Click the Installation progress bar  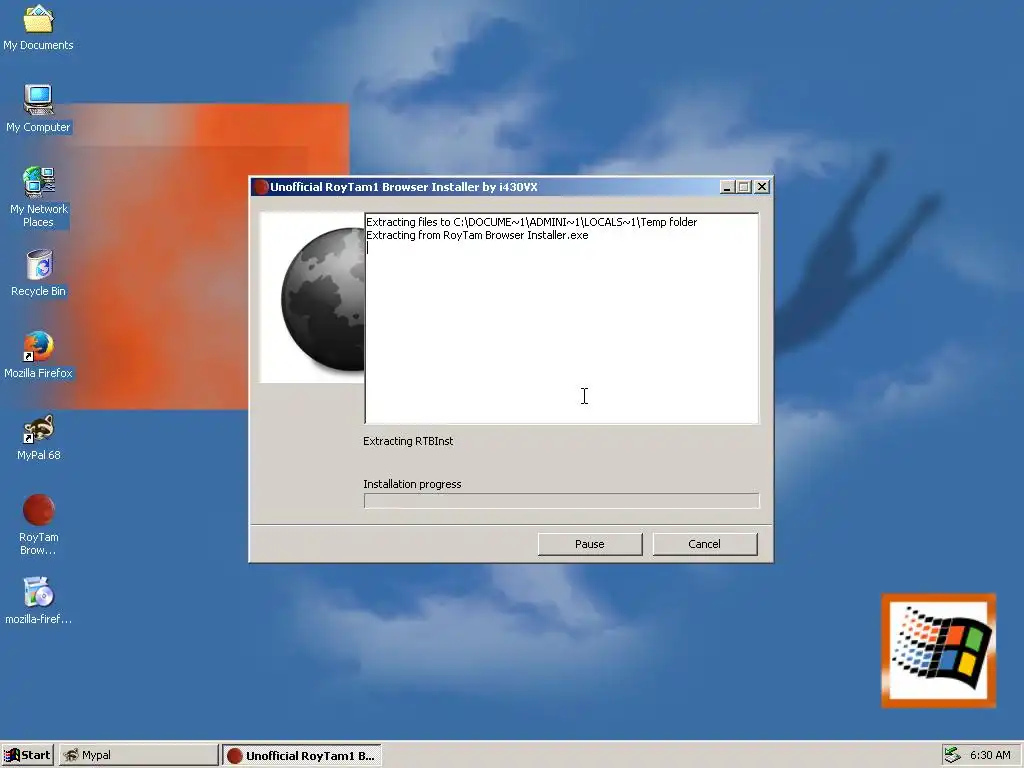(x=562, y=501)
